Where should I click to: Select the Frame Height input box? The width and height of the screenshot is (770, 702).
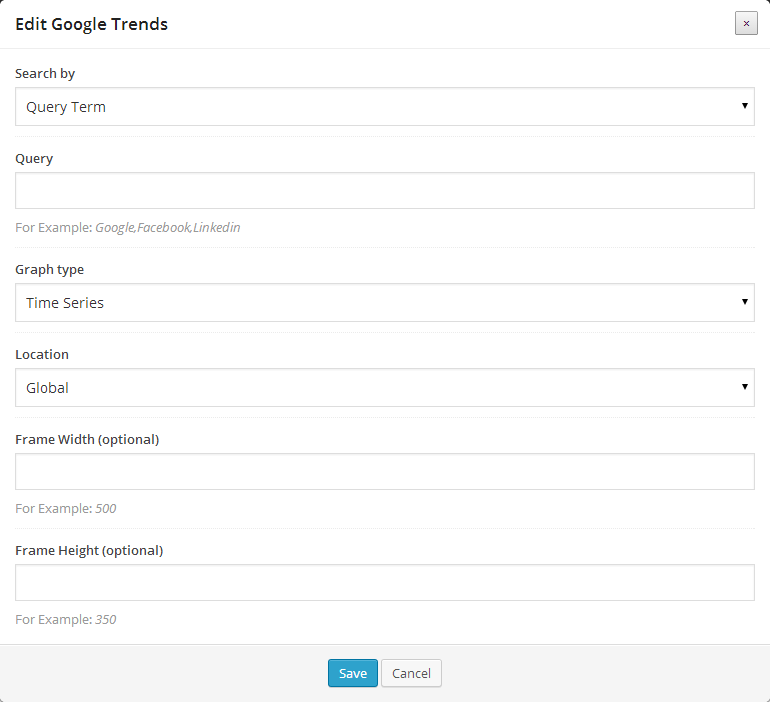pos(384,583)
